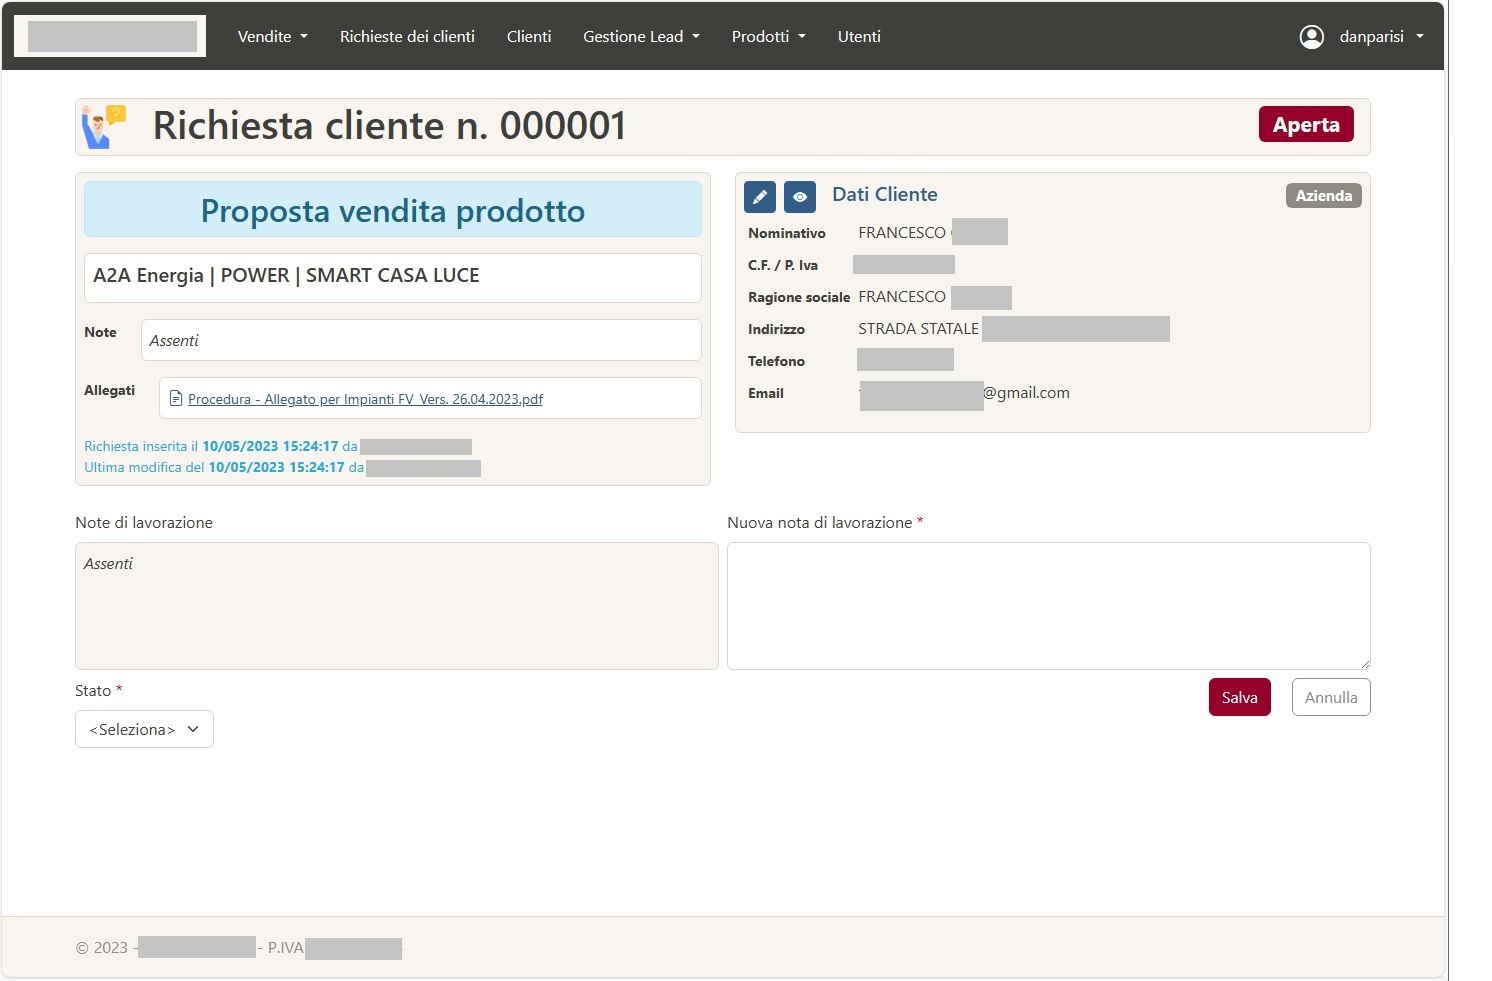Click the Annulla button

pos(1330,698)
